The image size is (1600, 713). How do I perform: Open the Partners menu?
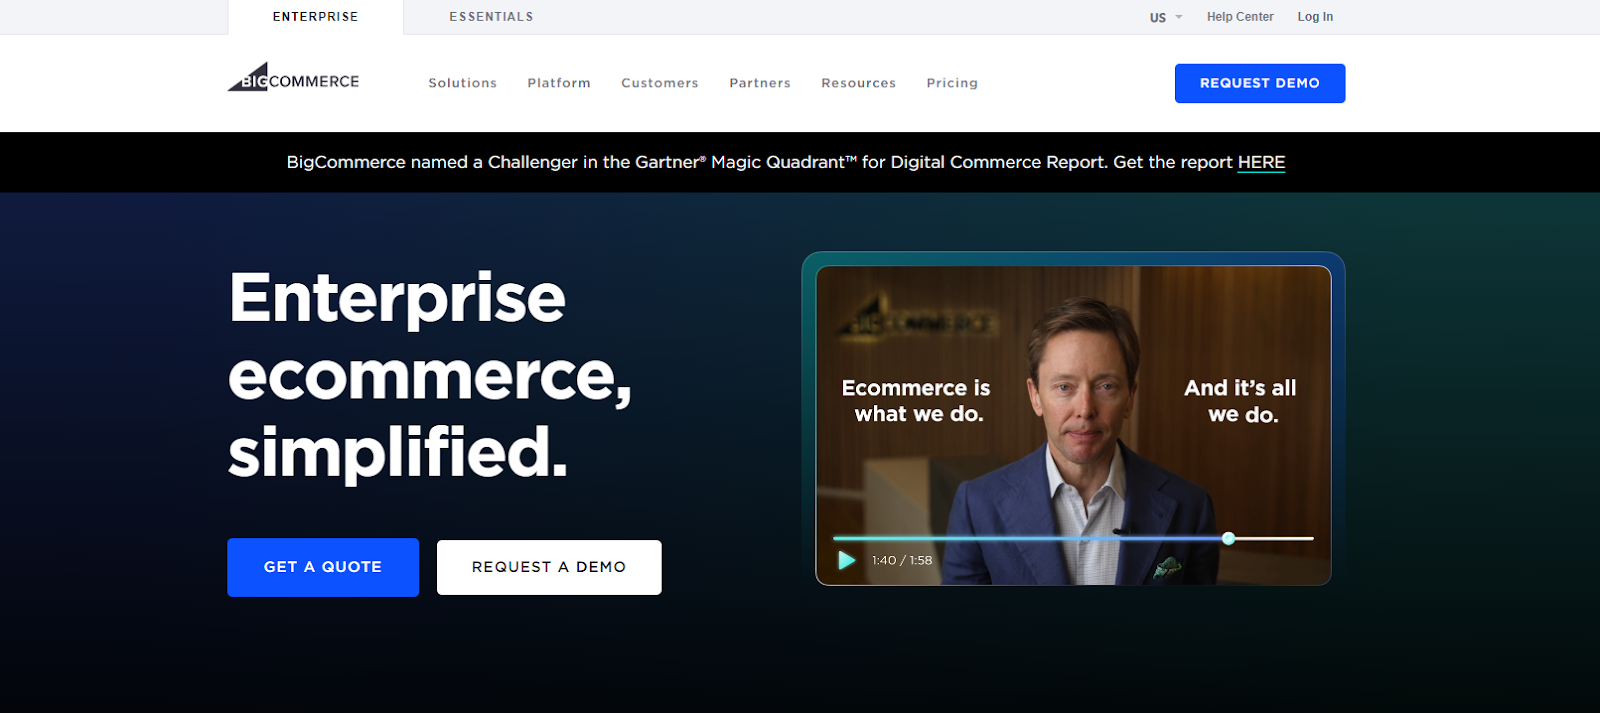[x=760, y=83]
